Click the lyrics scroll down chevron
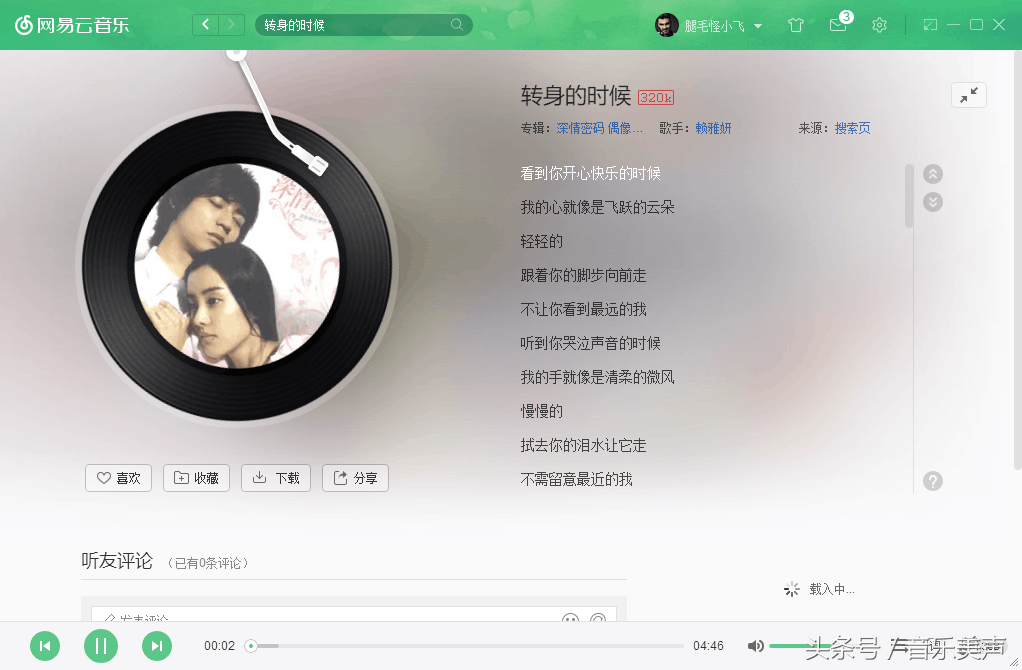 pyautogui.click(x=933, y=202)
